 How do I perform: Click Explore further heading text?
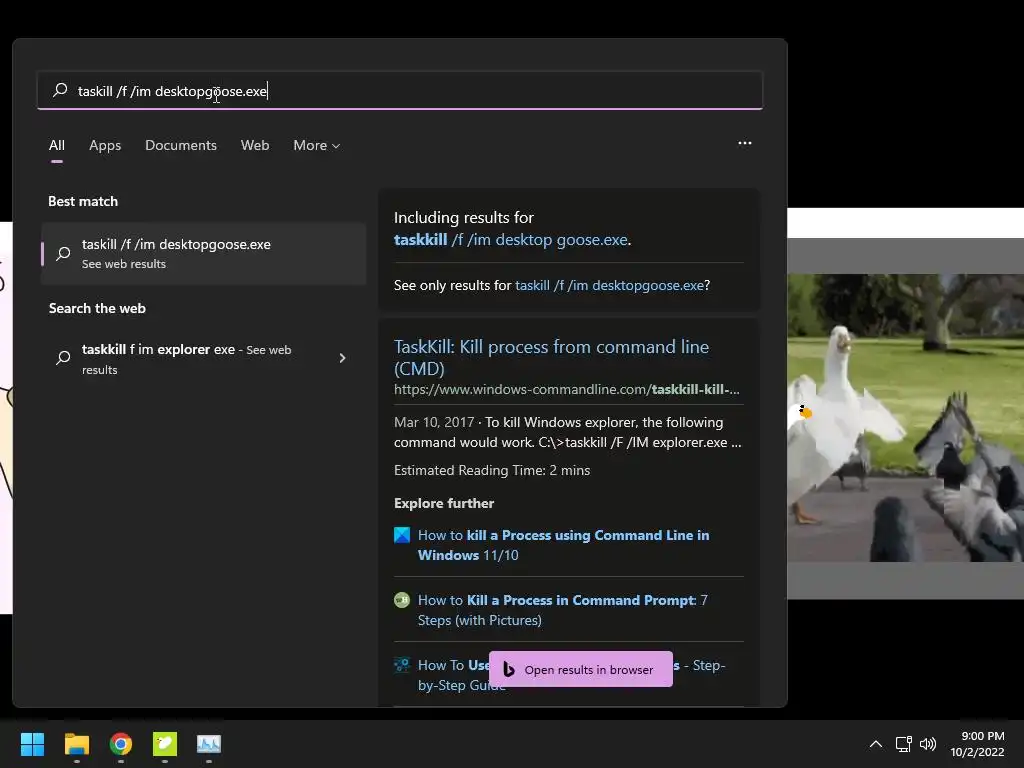coord(444,504)
